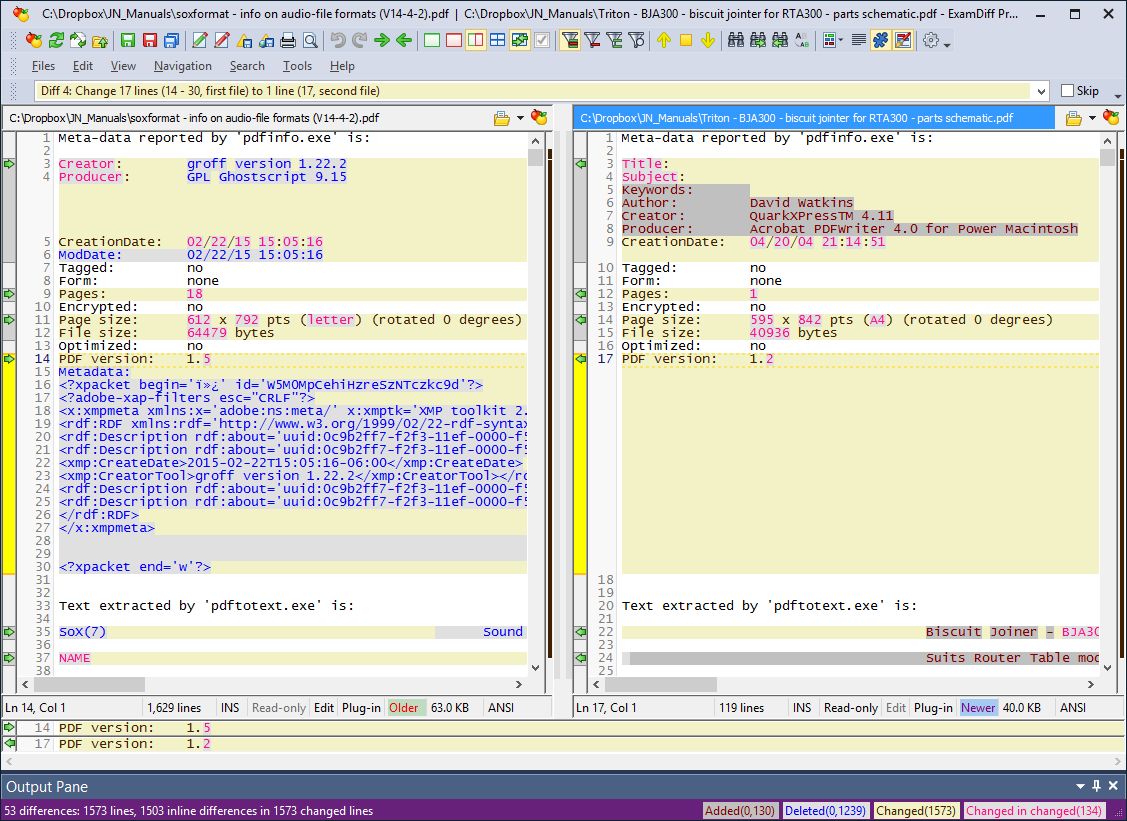
Task: Open the Help menu
Action: click(342, 66)
